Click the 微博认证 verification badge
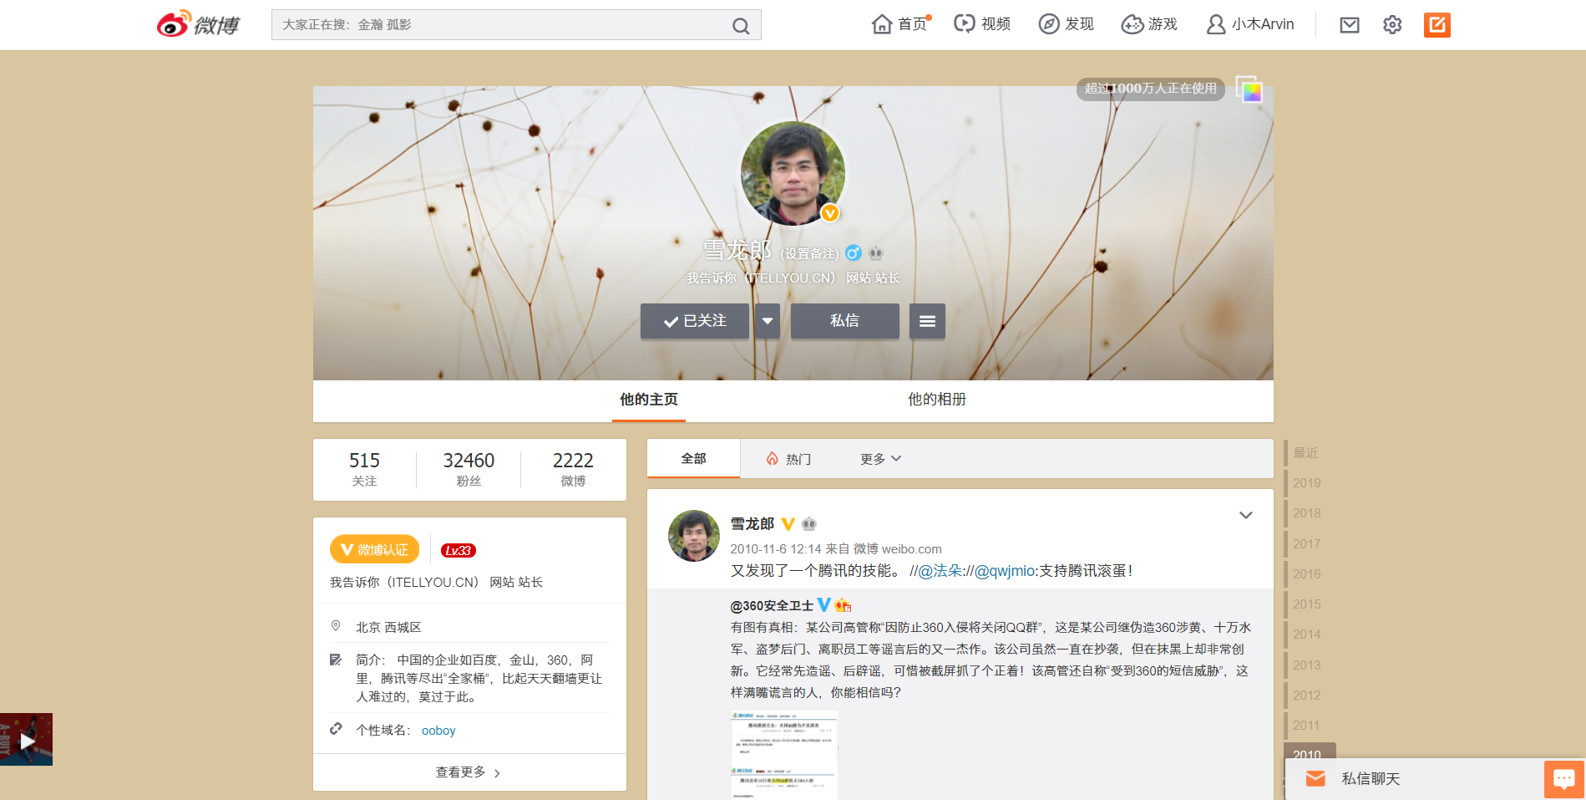This screenshot has height=800, width=1586. (x=375, y=549)
